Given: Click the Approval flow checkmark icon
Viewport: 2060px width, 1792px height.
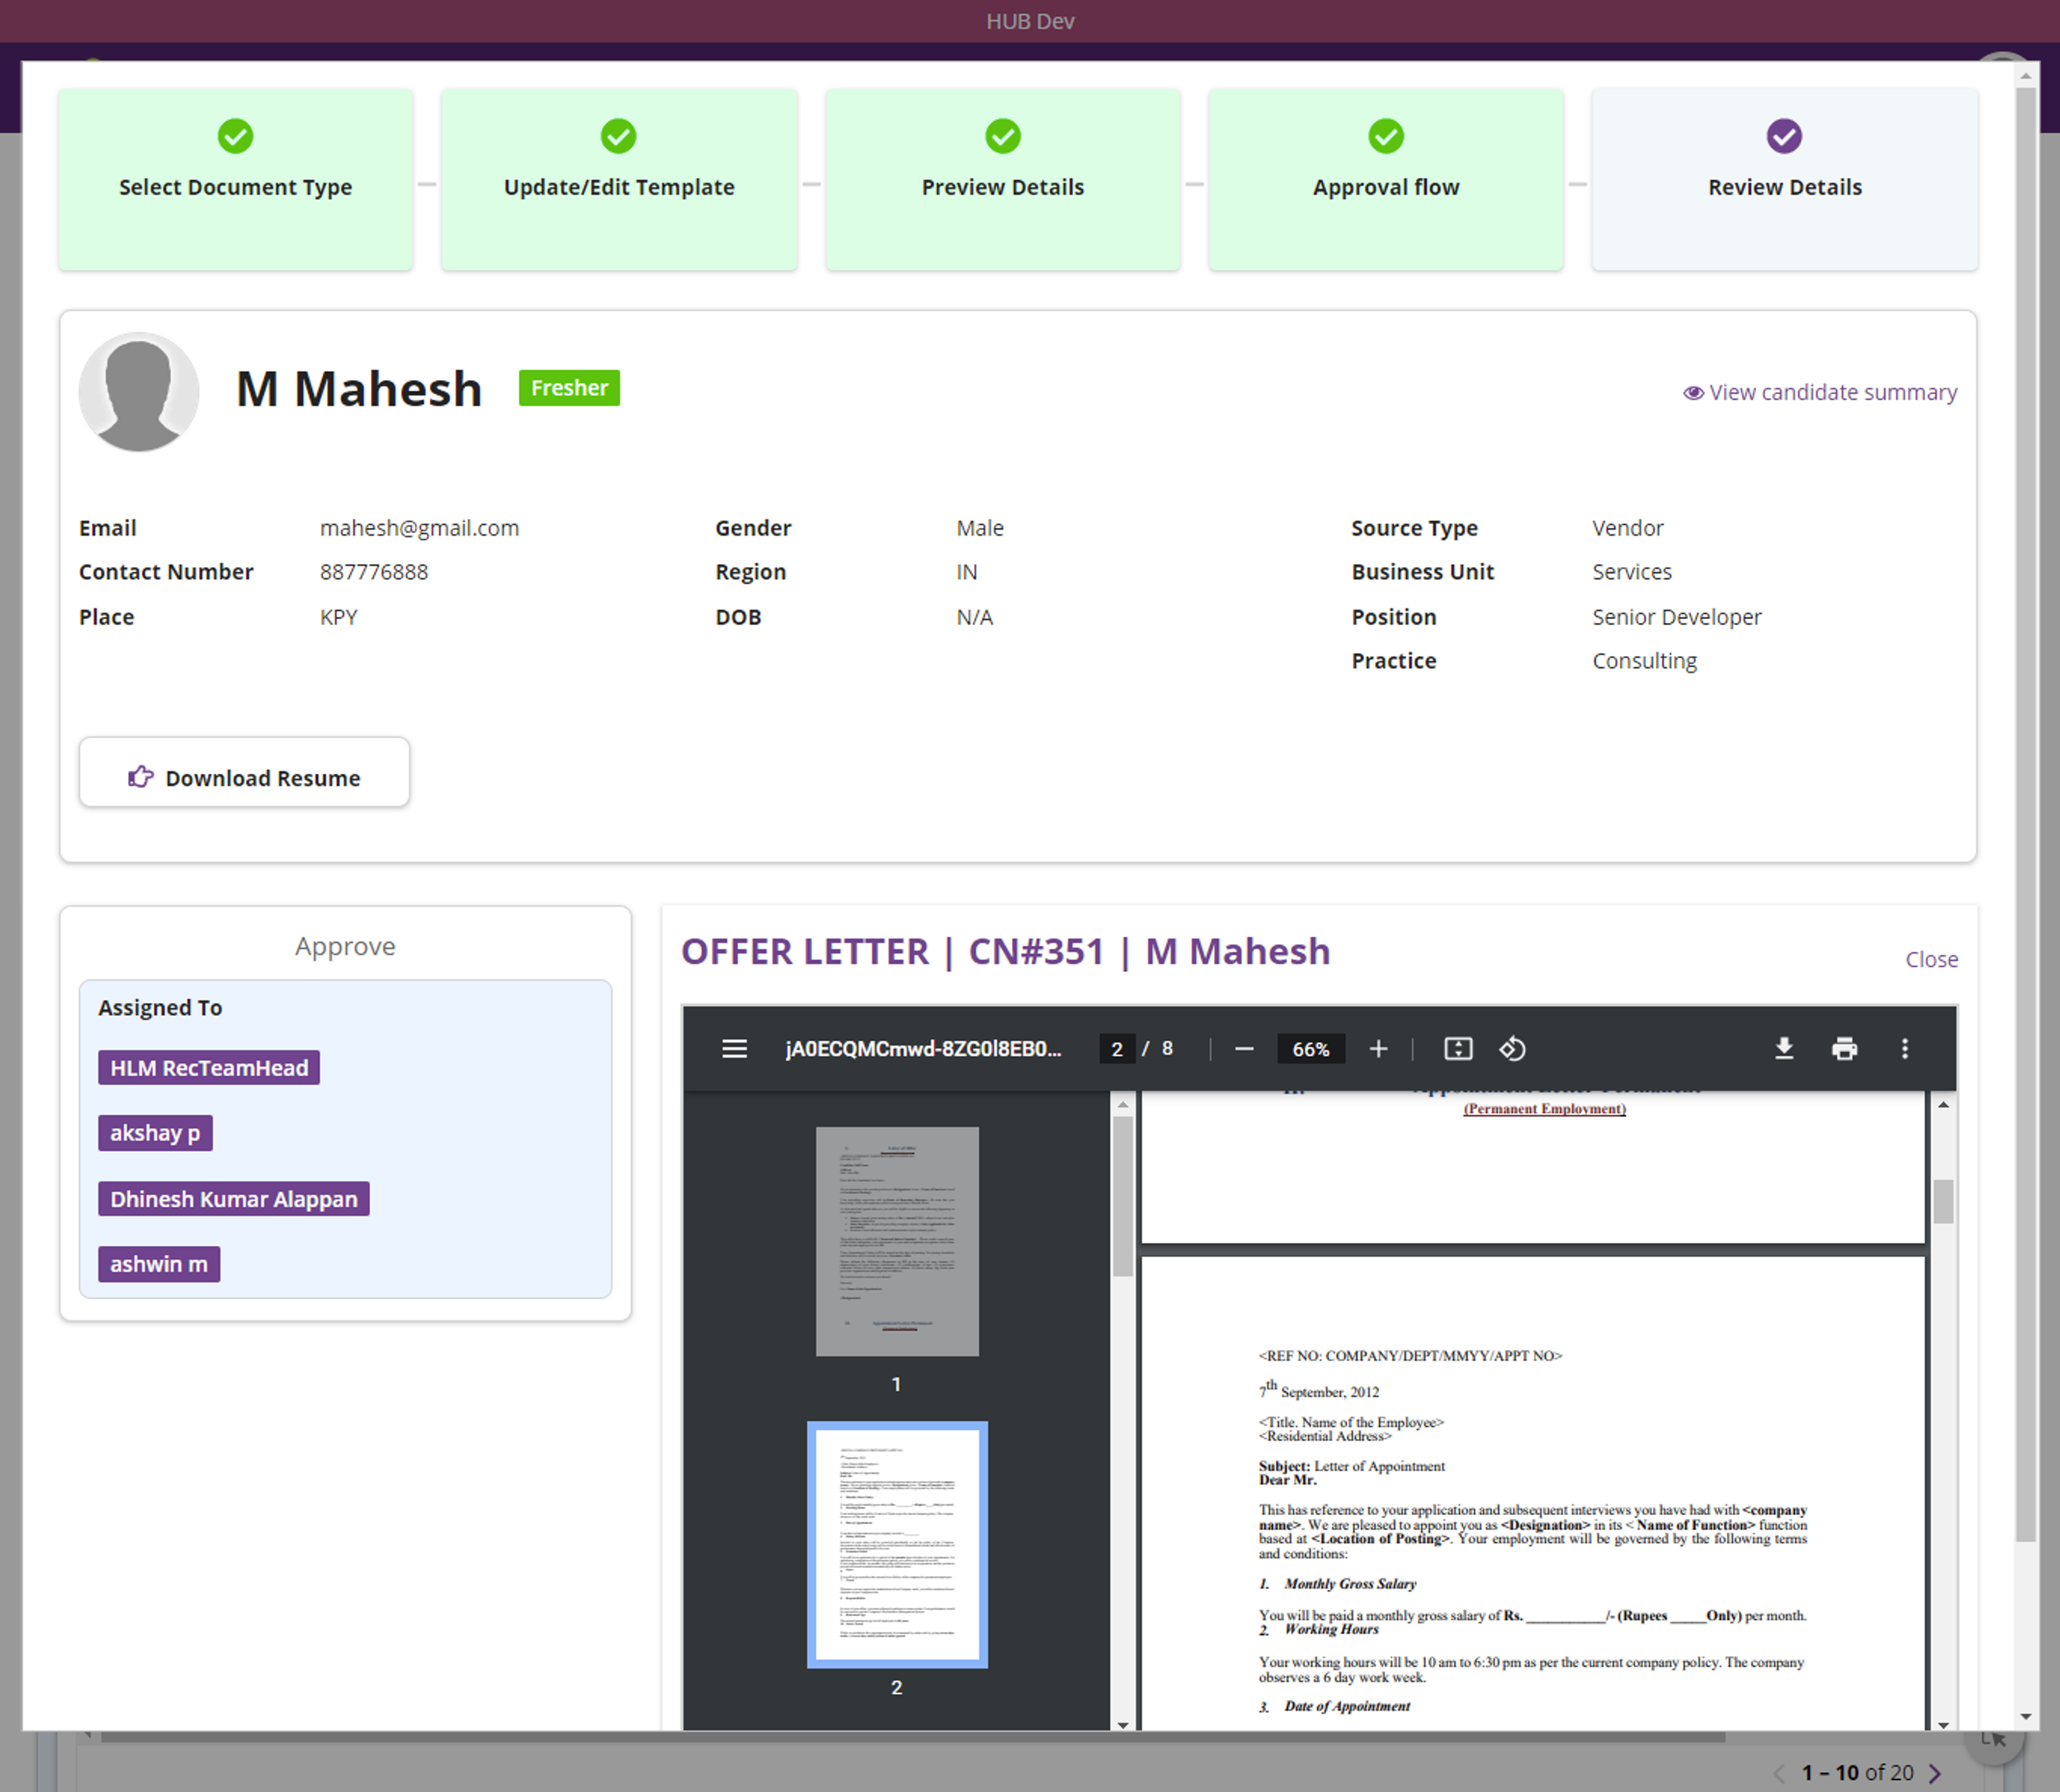Looking at the screenshot, I should tap(1386, 136).
